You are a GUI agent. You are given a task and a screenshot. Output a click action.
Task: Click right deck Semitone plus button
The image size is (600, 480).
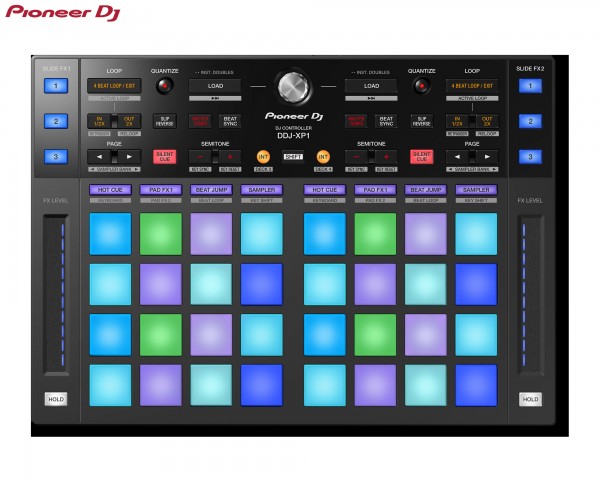(386, 157)
